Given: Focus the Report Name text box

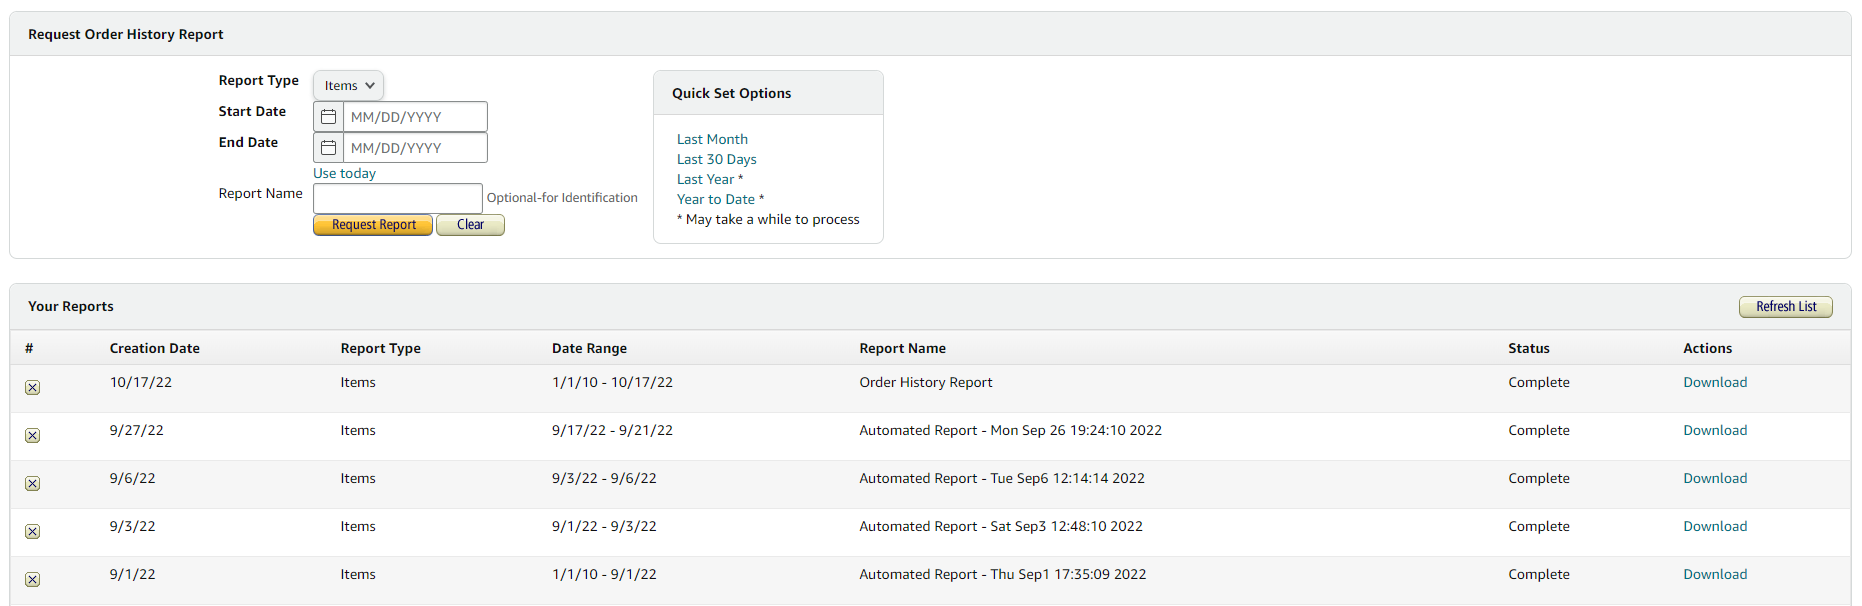Looking at the screenshot, I should tap(397, 198).
